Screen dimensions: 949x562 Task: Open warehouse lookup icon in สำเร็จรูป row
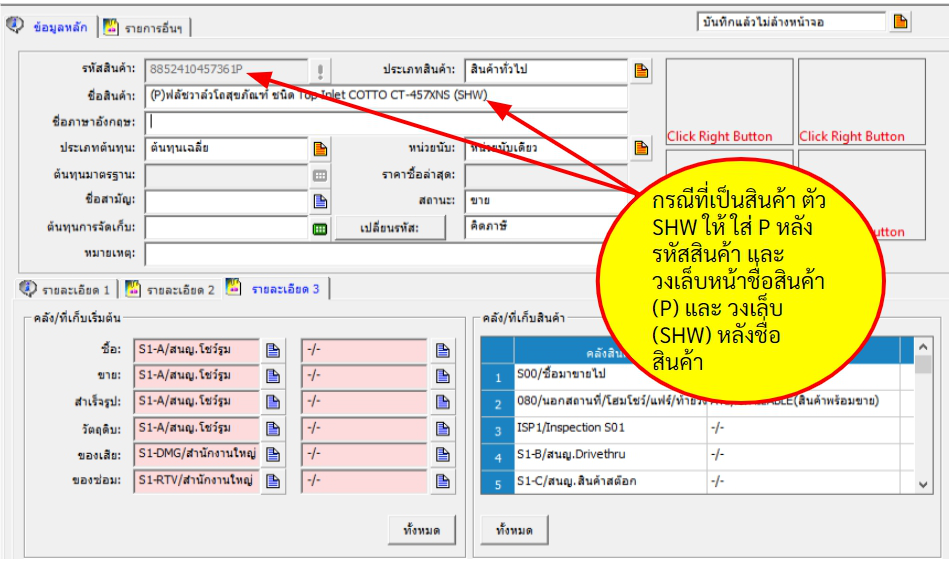[273, 403]
